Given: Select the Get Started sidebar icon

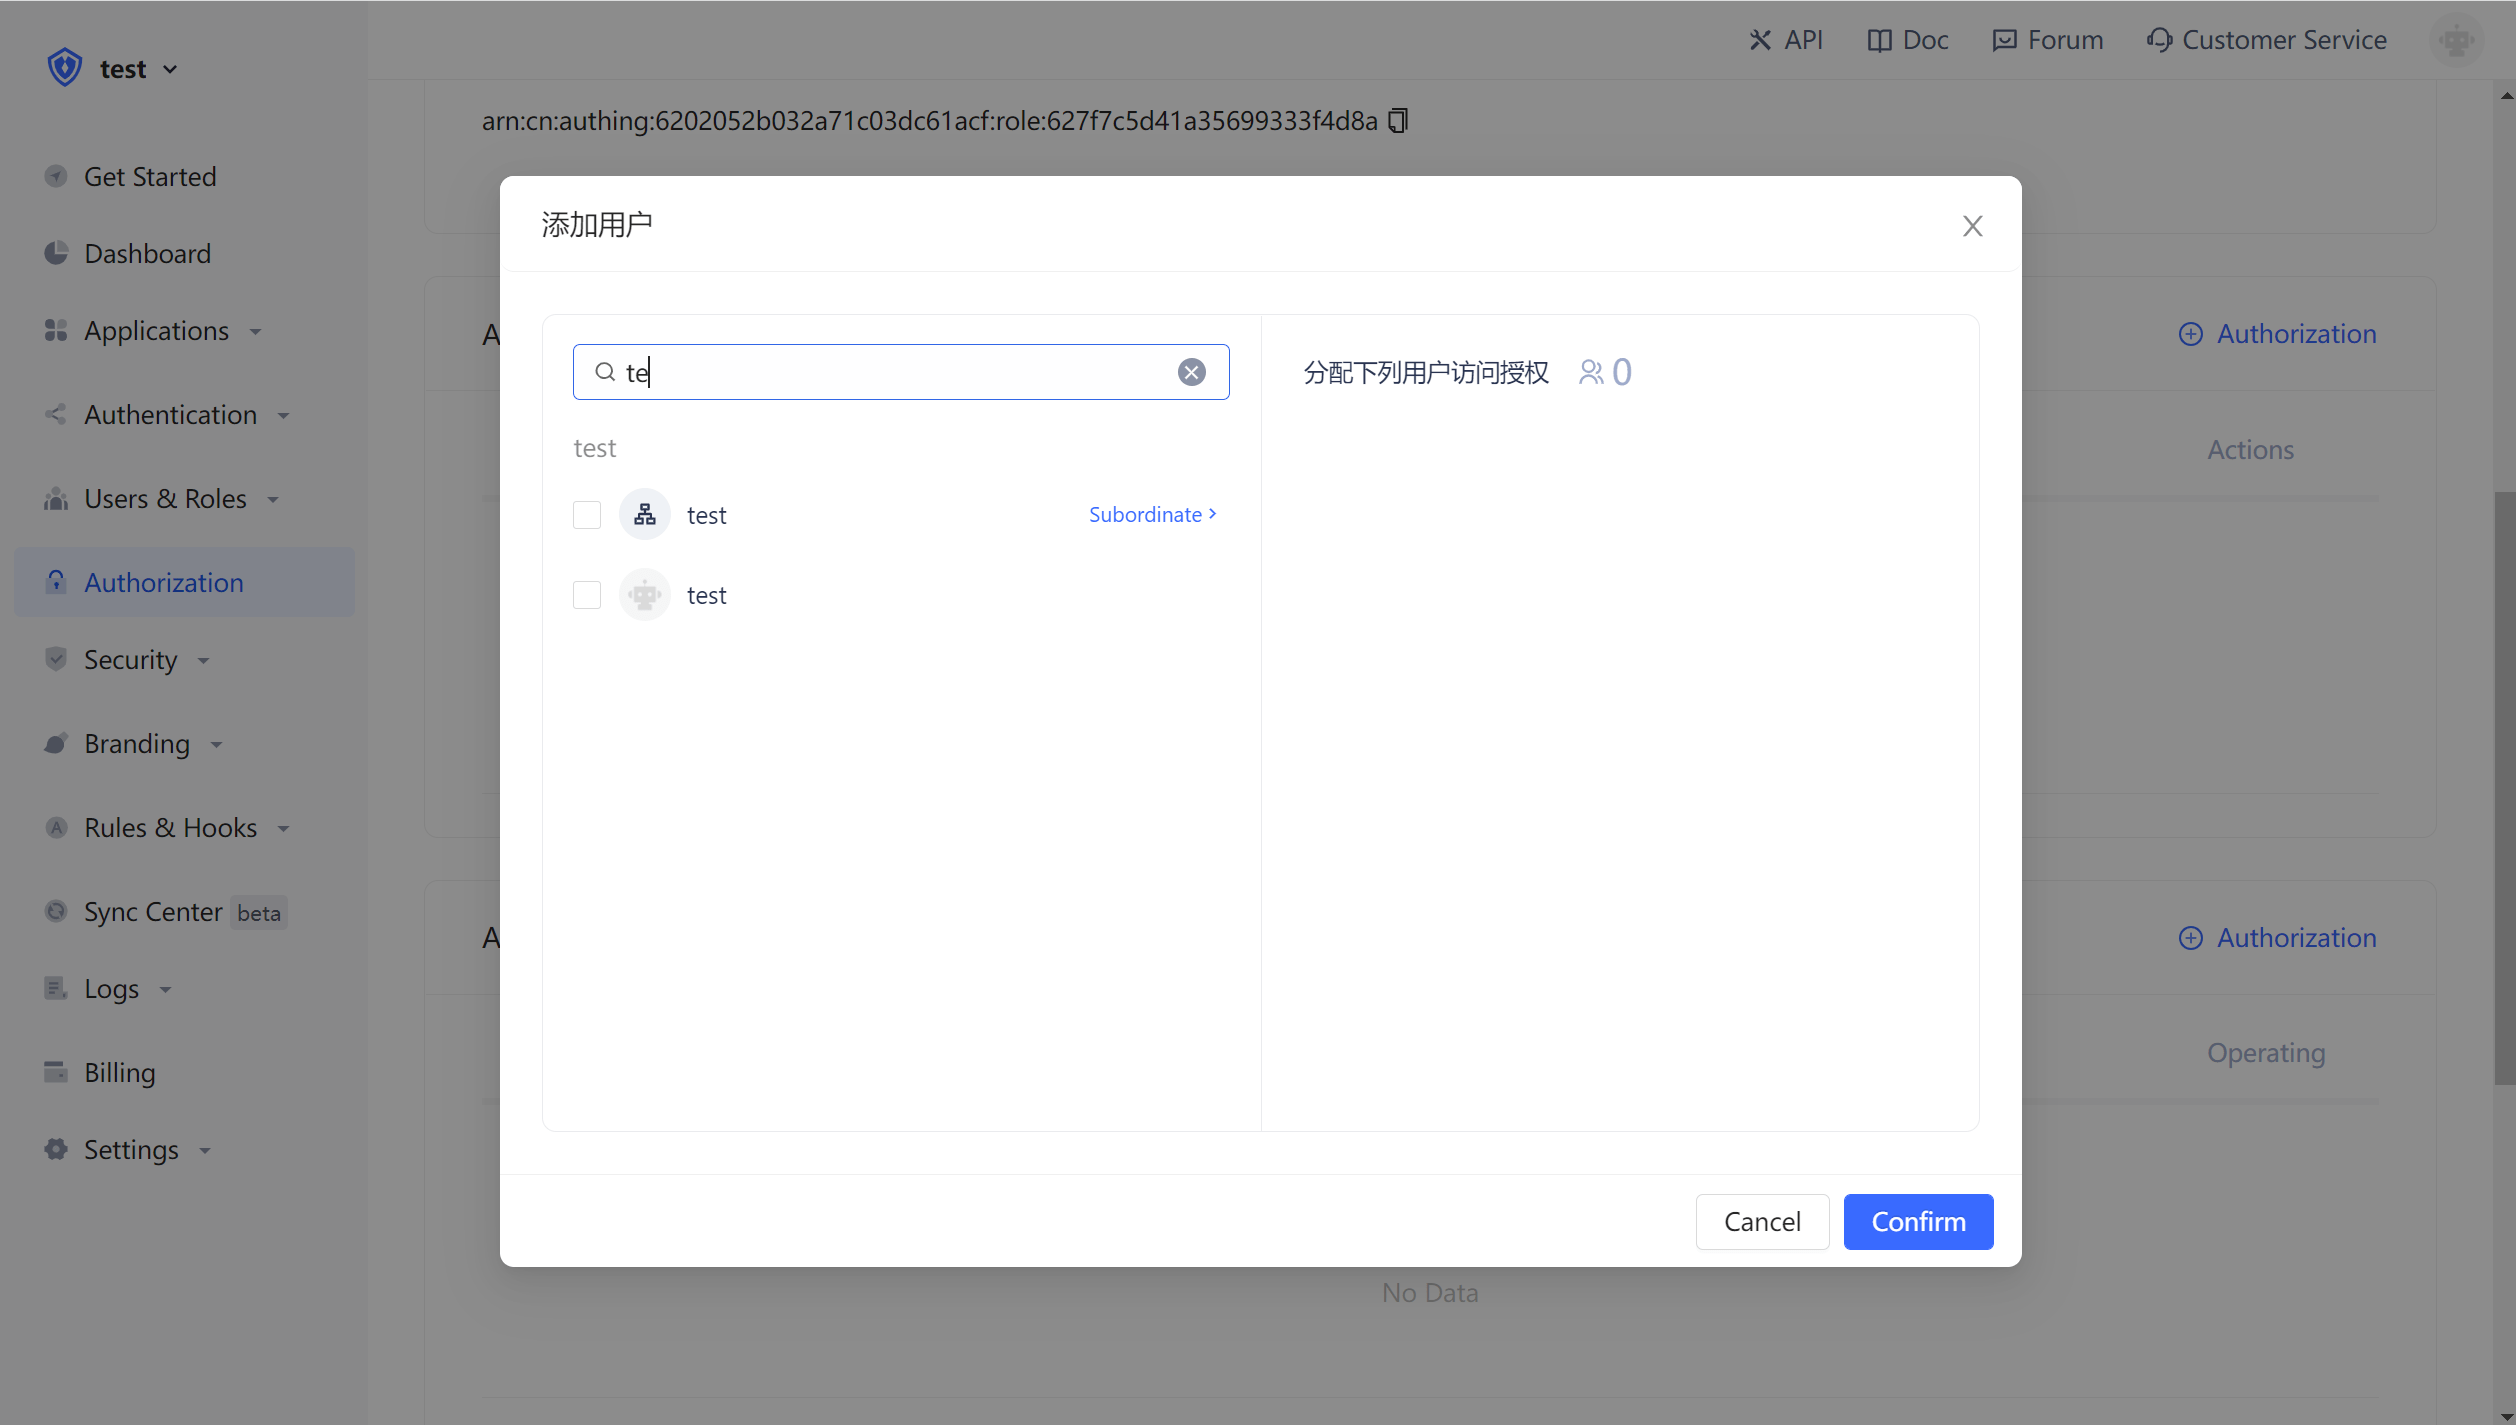Looking at the screenshot, I should (56, 176).
